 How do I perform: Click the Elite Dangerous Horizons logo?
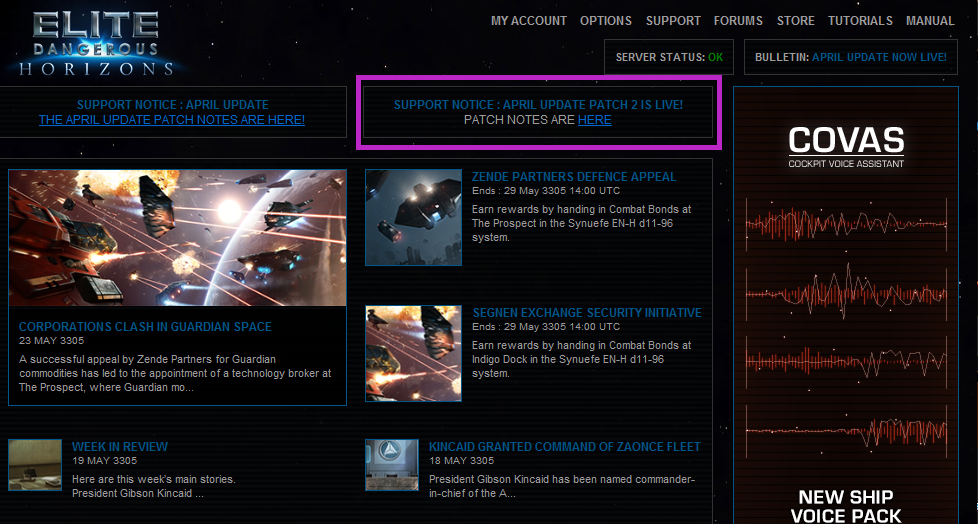[x=97, y=44]
